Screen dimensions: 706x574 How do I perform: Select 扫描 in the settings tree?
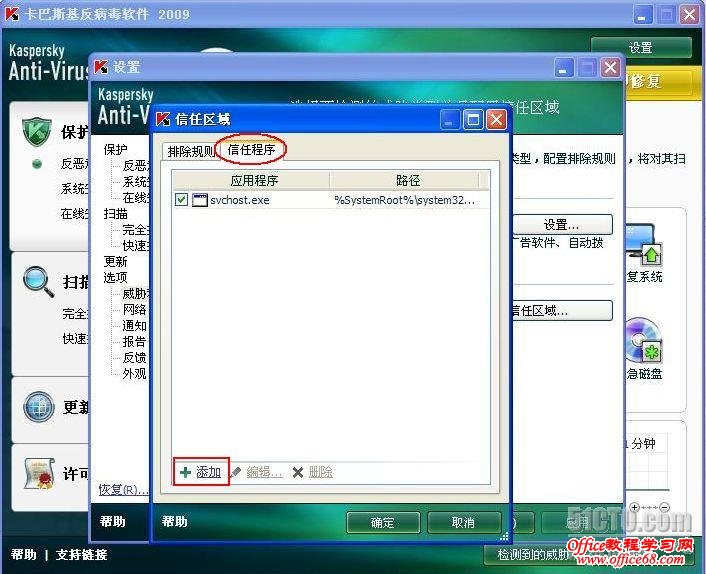point(116,213)
